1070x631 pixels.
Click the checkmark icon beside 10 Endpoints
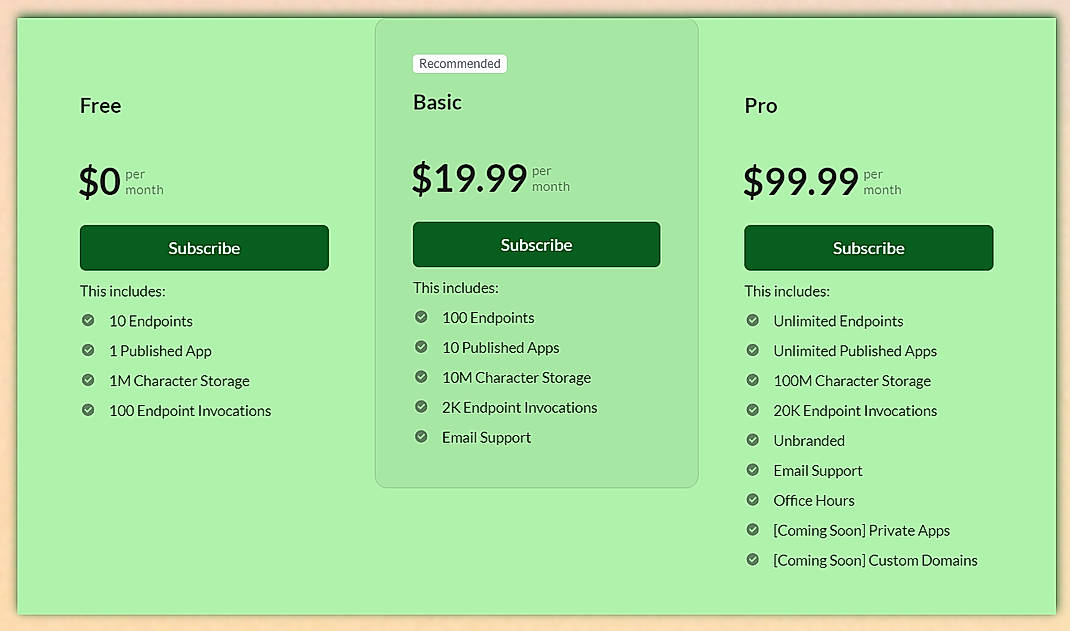[88, 321]
